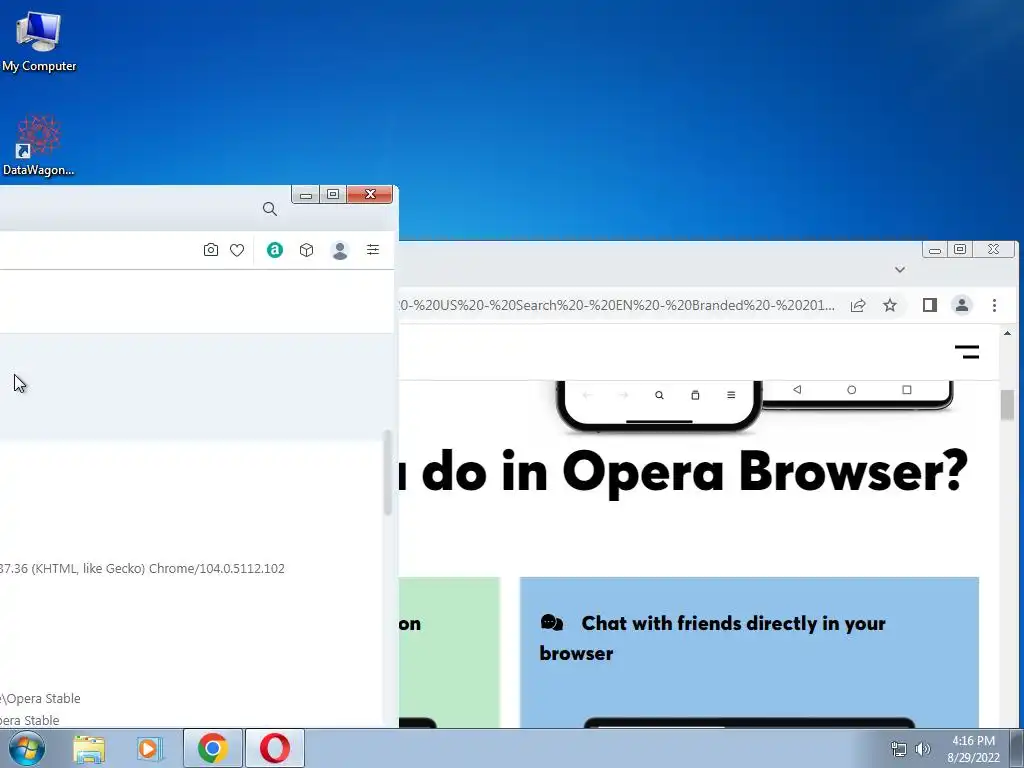Expand Chrome tab search chevron
Screen dimensions: 1024x768
click(x=900, y=270)
